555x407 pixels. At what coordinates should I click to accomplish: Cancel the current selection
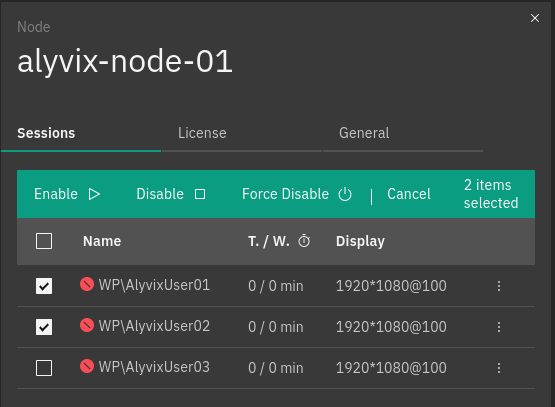point(409,194)
